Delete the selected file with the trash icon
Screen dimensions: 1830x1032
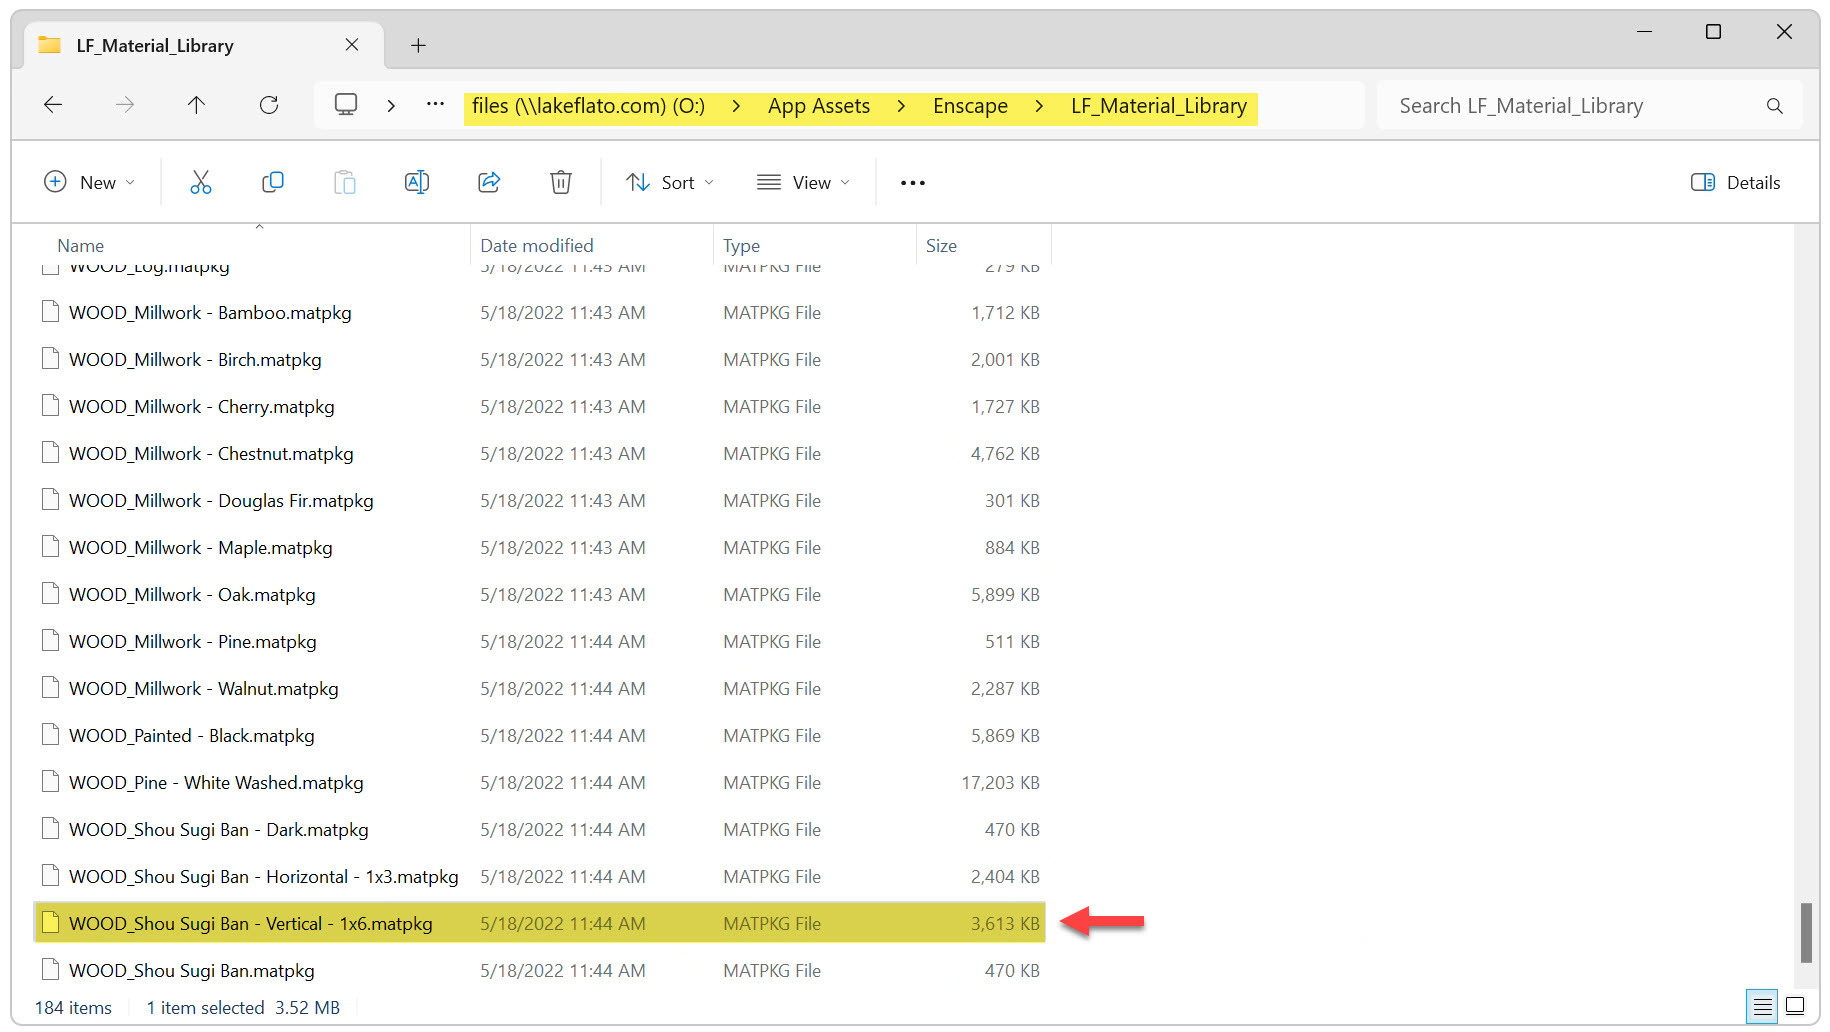click(x=561, y=182)
